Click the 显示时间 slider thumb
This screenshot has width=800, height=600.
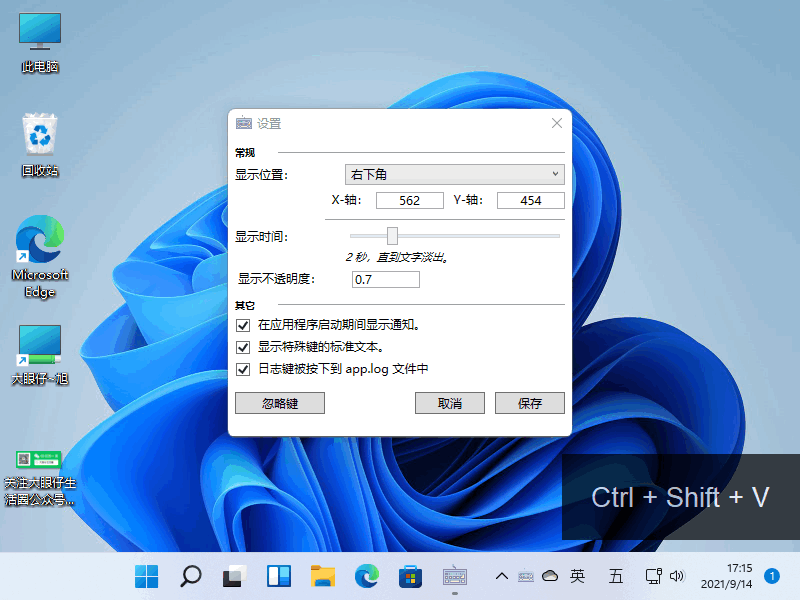392,236
